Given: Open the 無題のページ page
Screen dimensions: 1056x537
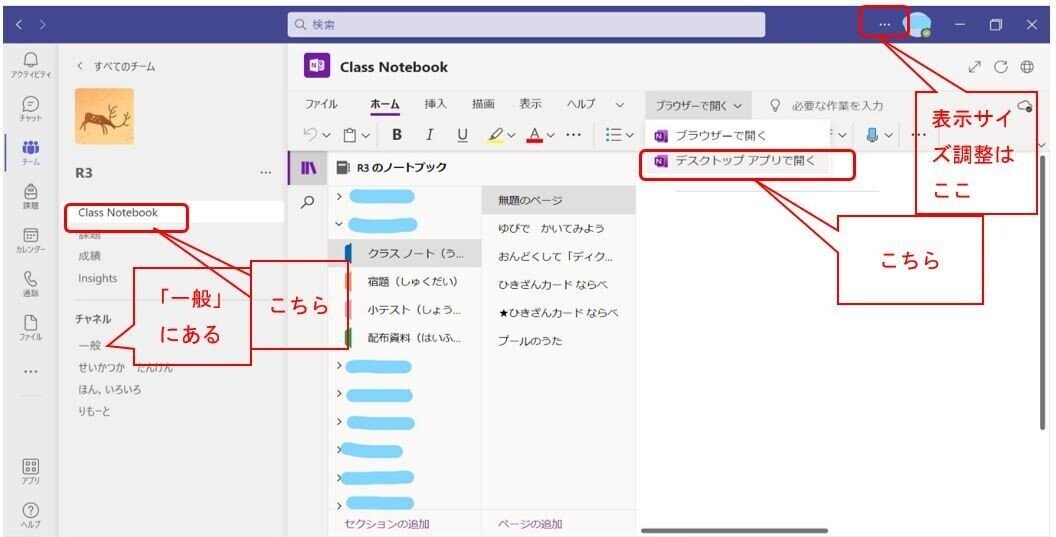Looking at the screenshot, I should click(x=559, y=200).
